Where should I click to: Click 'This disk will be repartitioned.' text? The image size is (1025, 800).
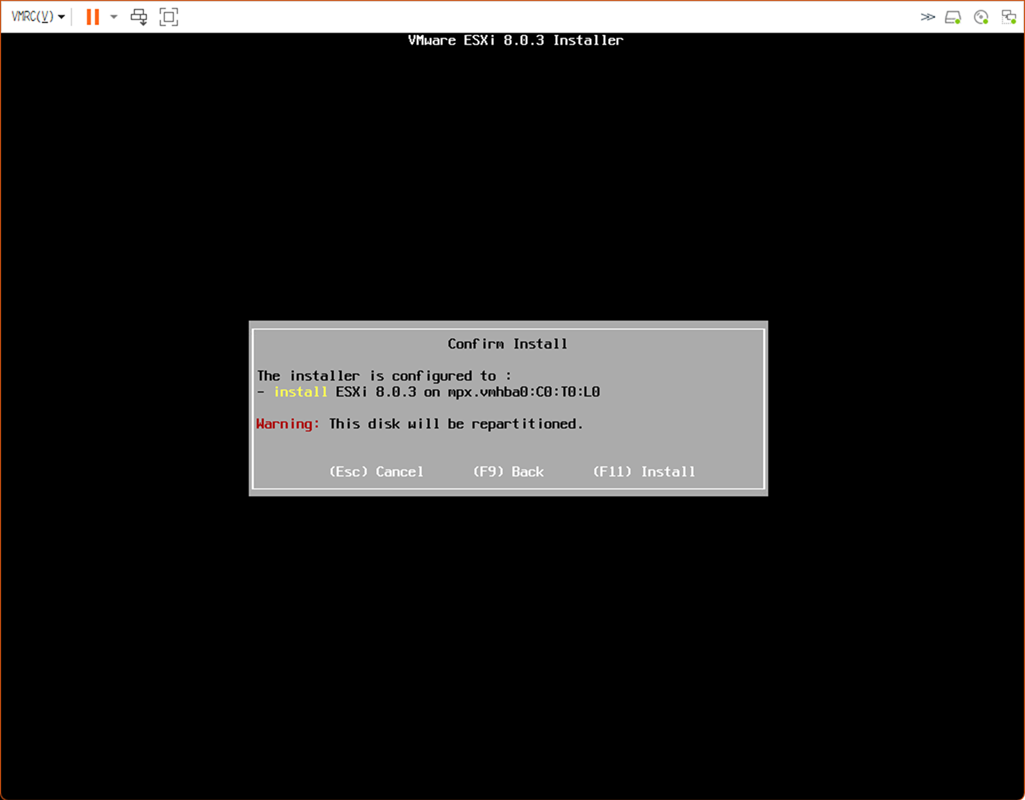click(456, 424)
